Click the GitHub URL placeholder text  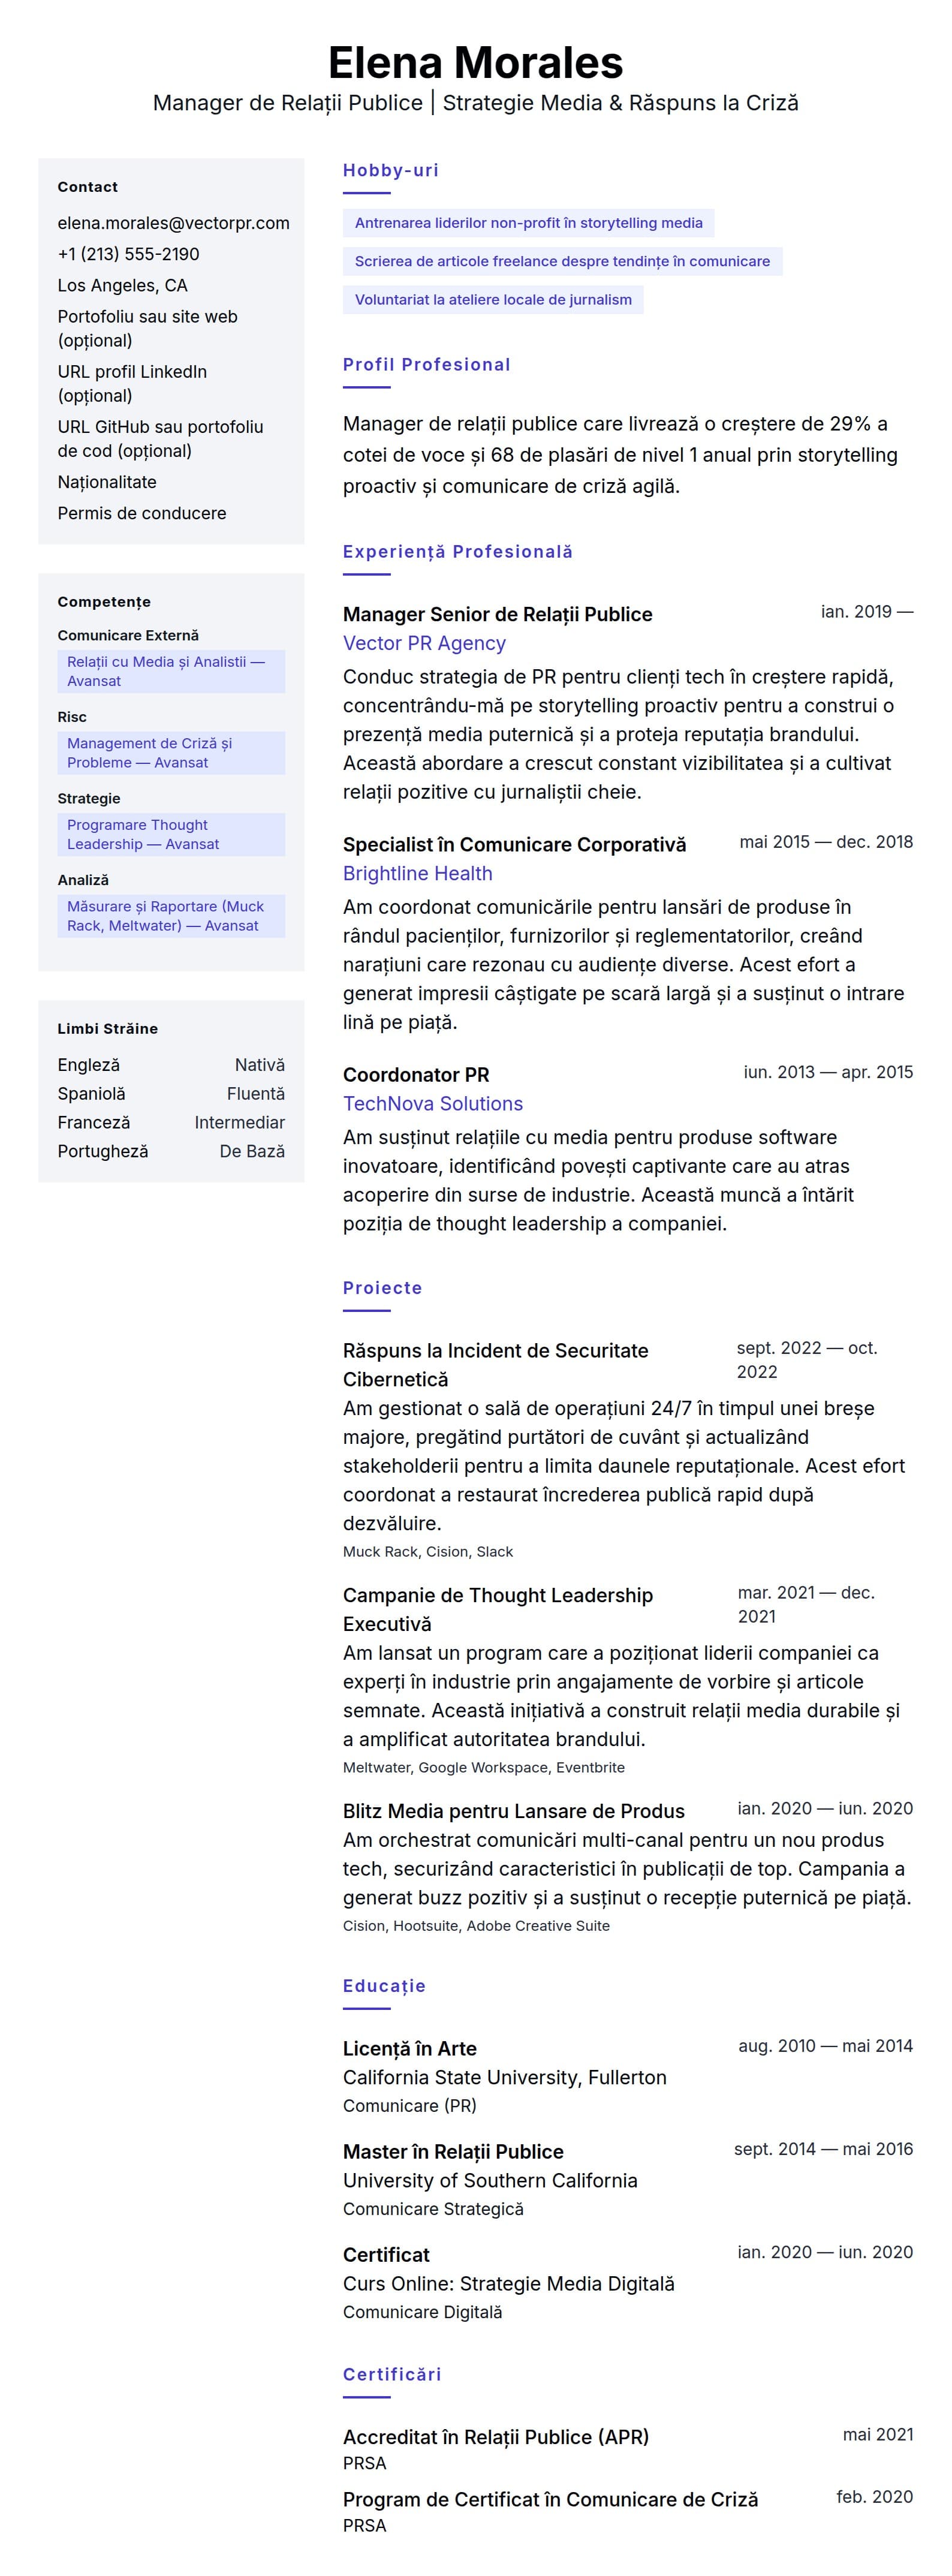(x=160, y=438)
